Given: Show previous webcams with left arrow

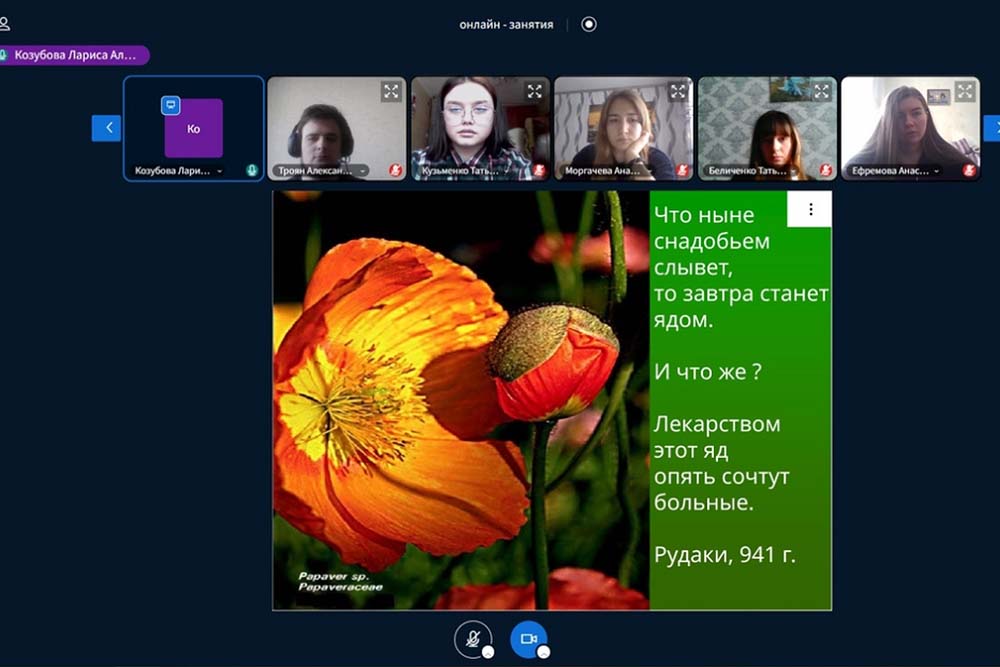Looking at the screenshot, I should point(106,128).
